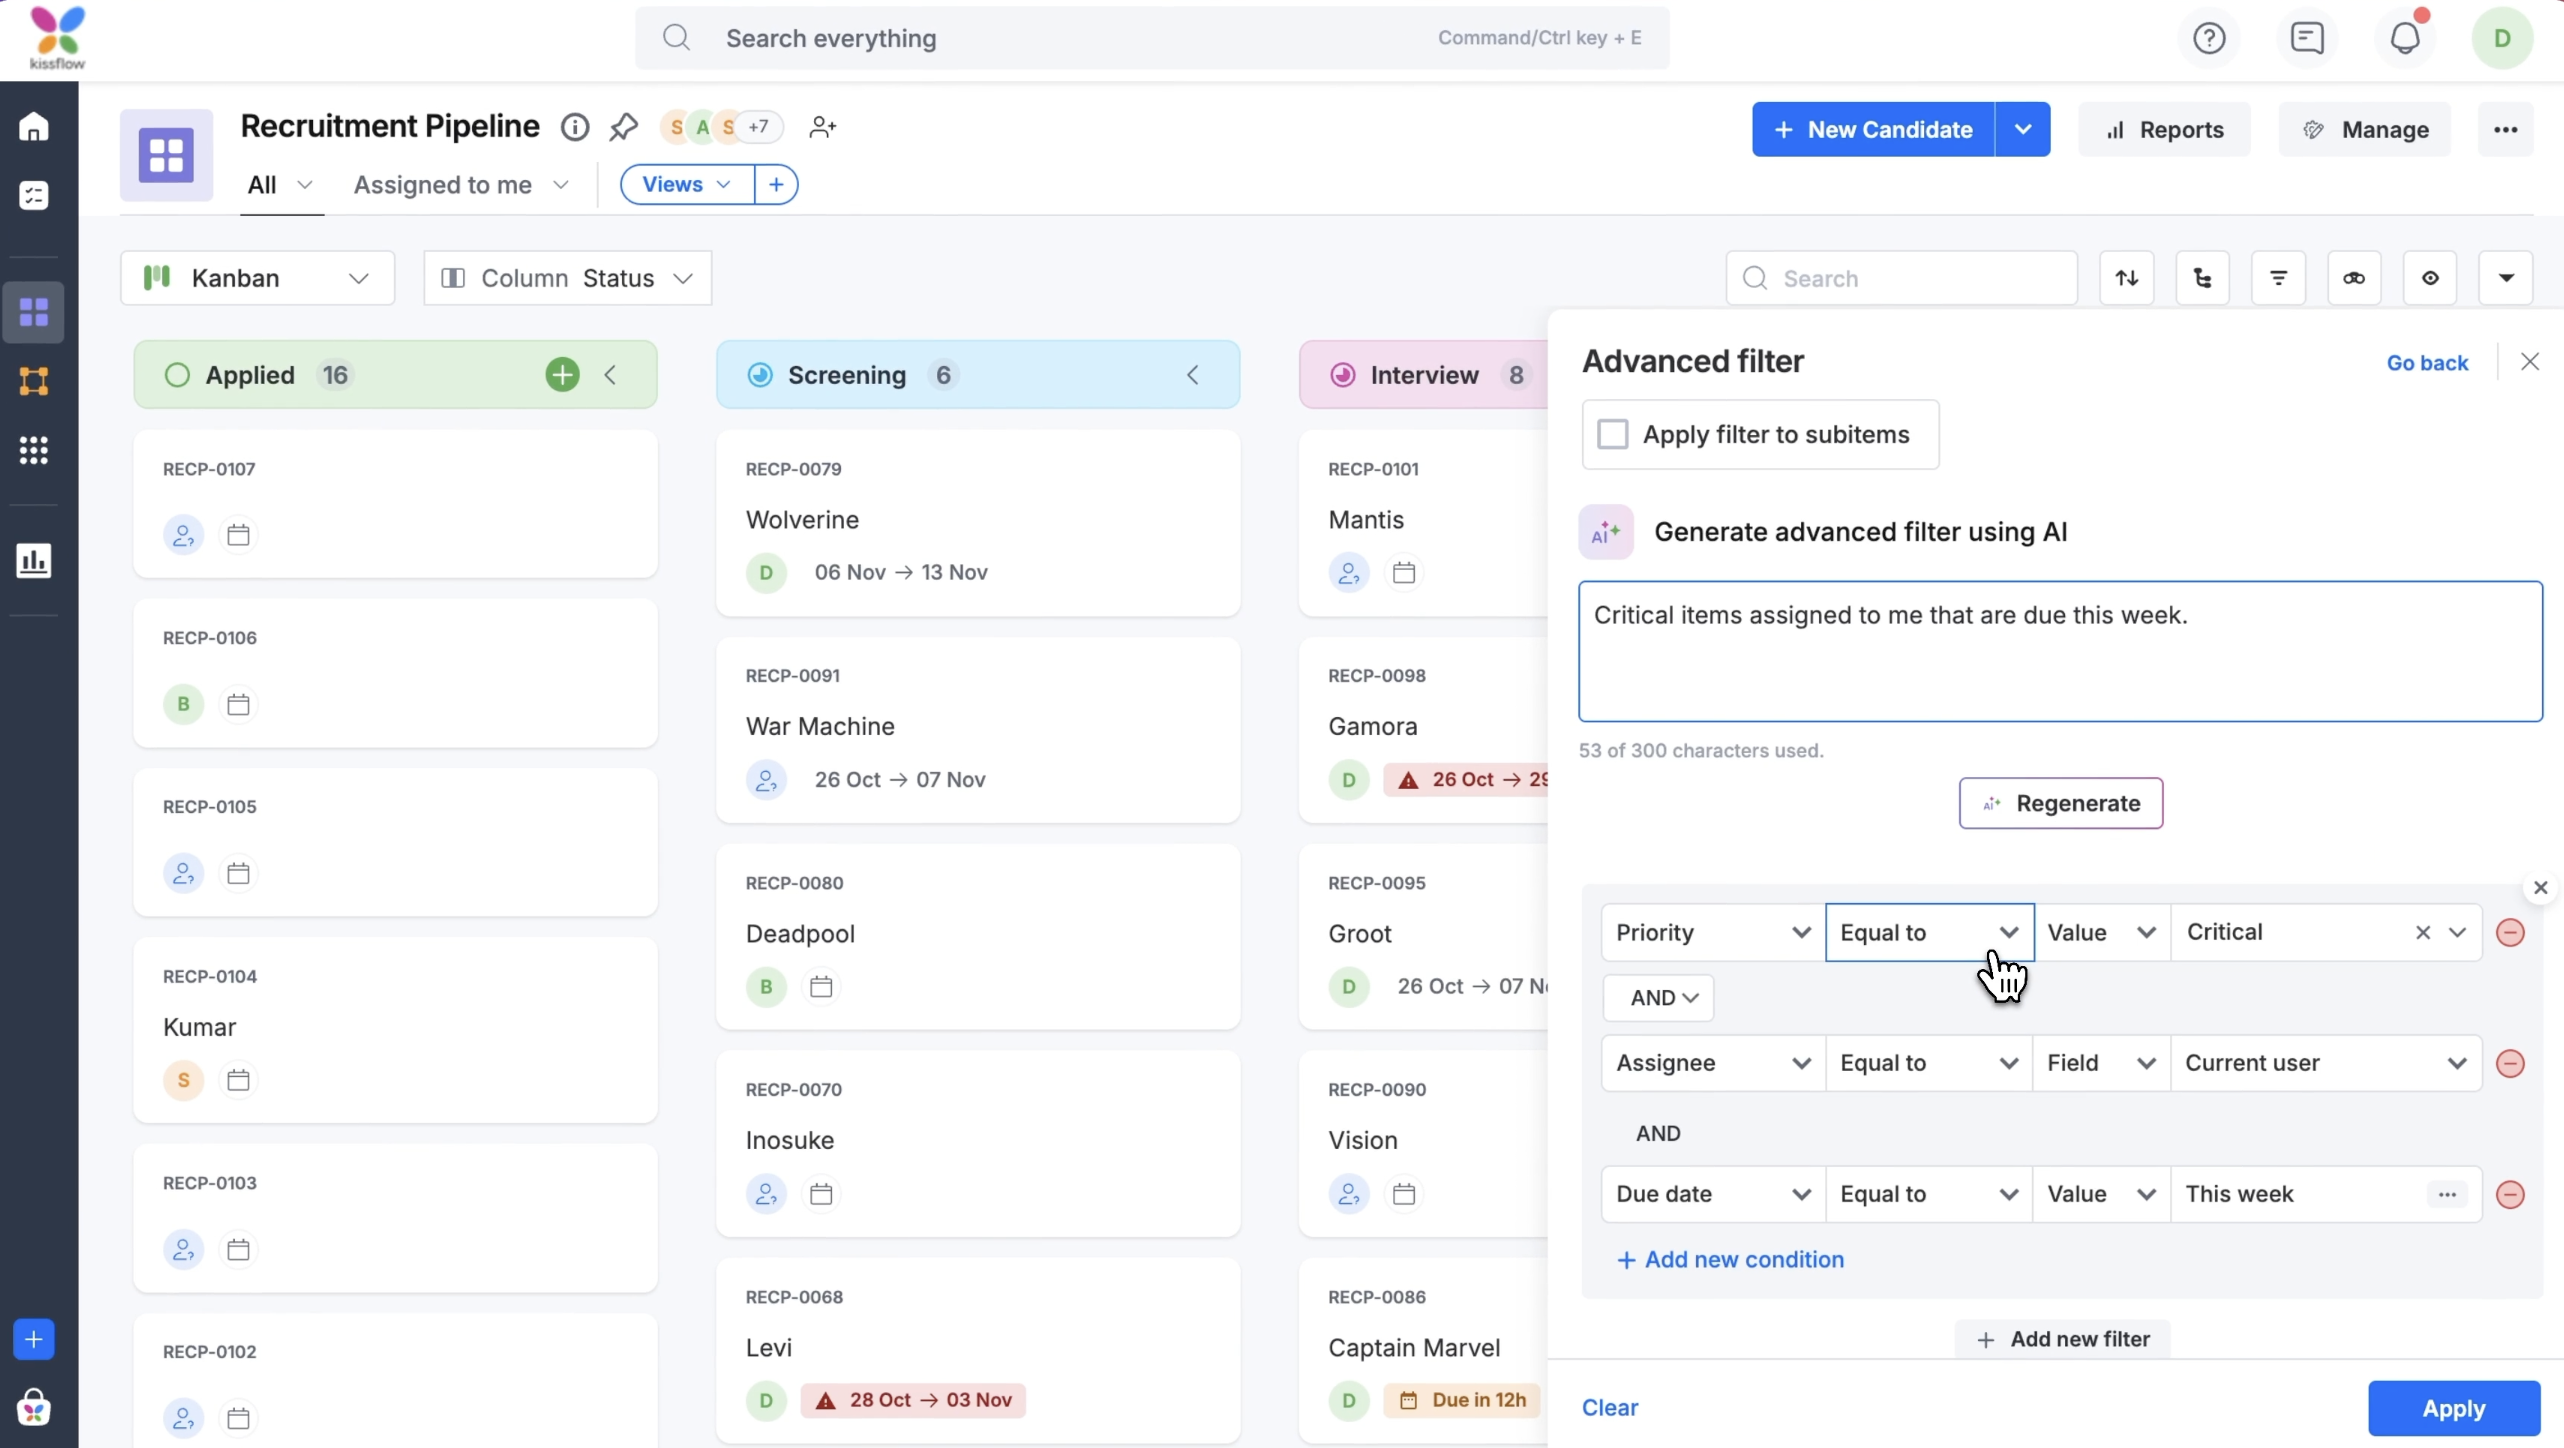Viewport: 2564px width, 1448px height.
Task: Click the filter lines icon
Action: coord(2278,278)
